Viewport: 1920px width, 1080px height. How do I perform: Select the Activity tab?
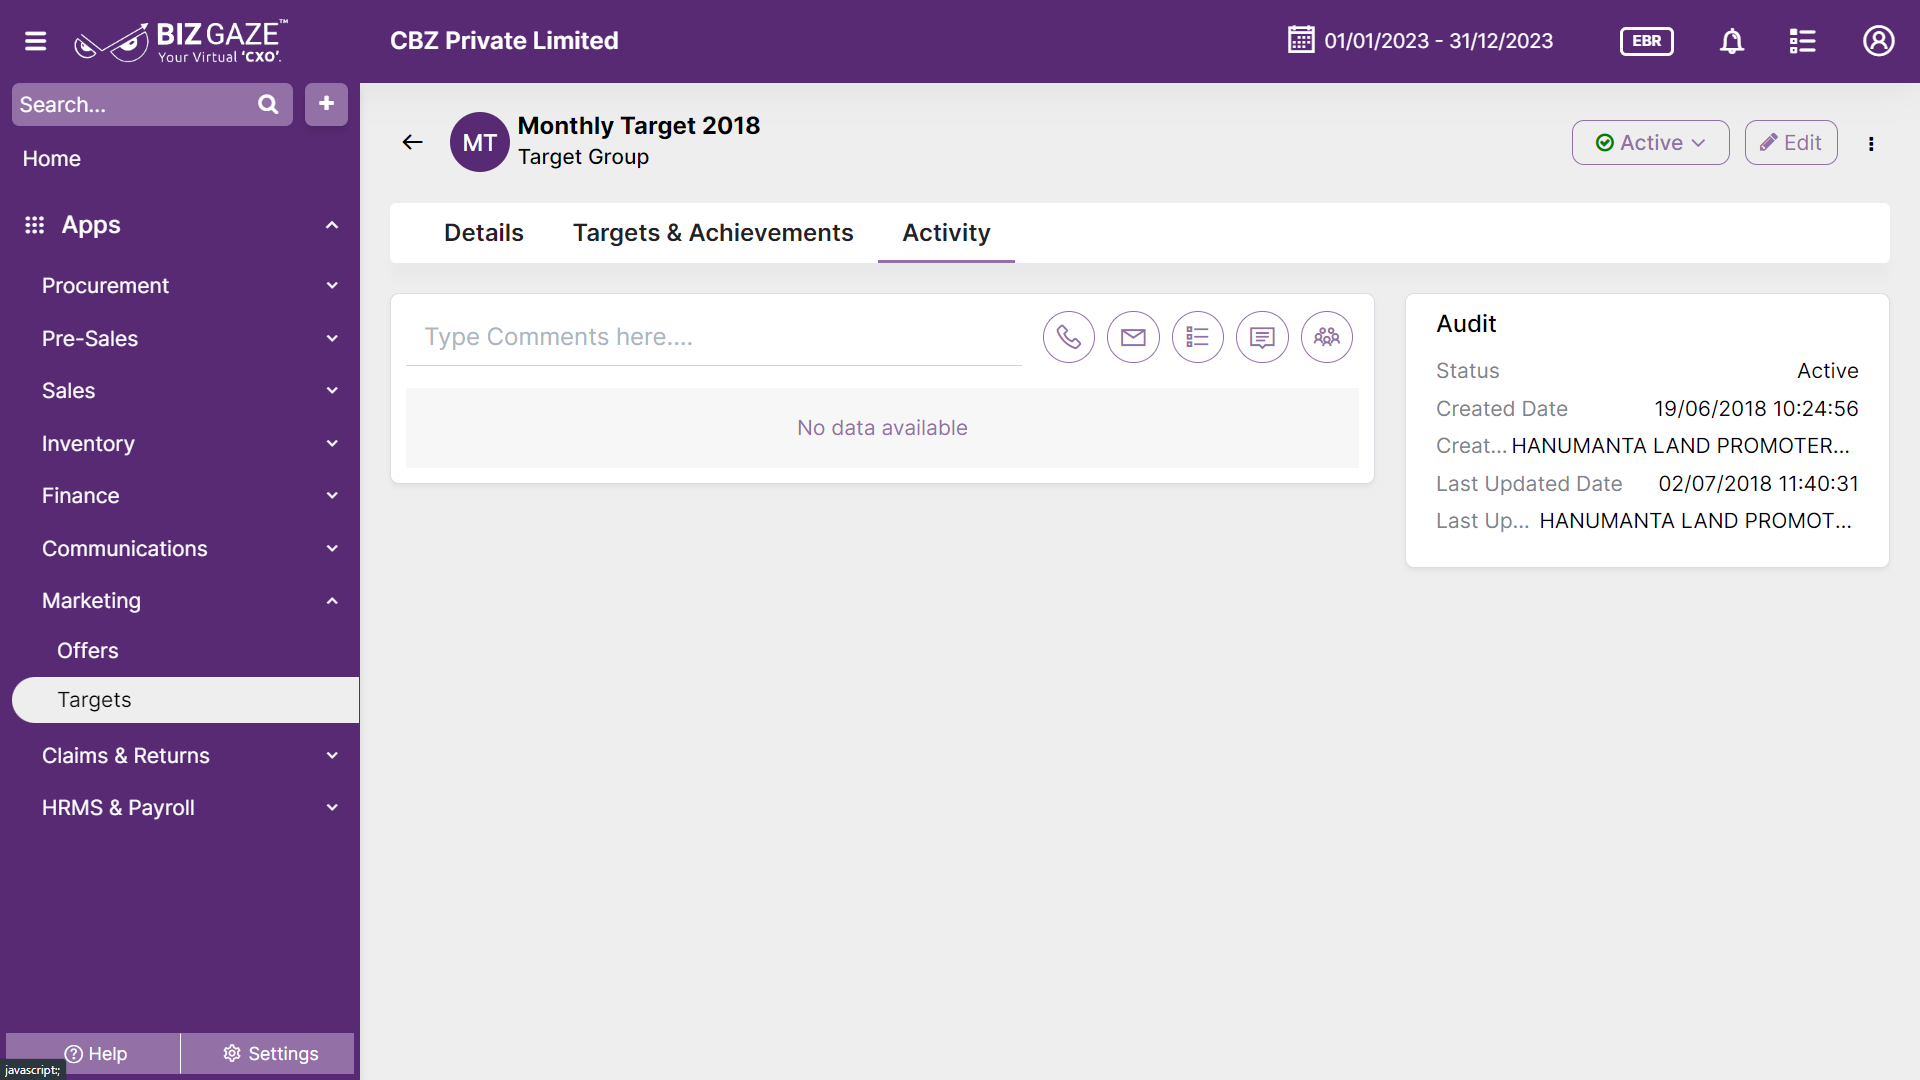coord(946,233)
